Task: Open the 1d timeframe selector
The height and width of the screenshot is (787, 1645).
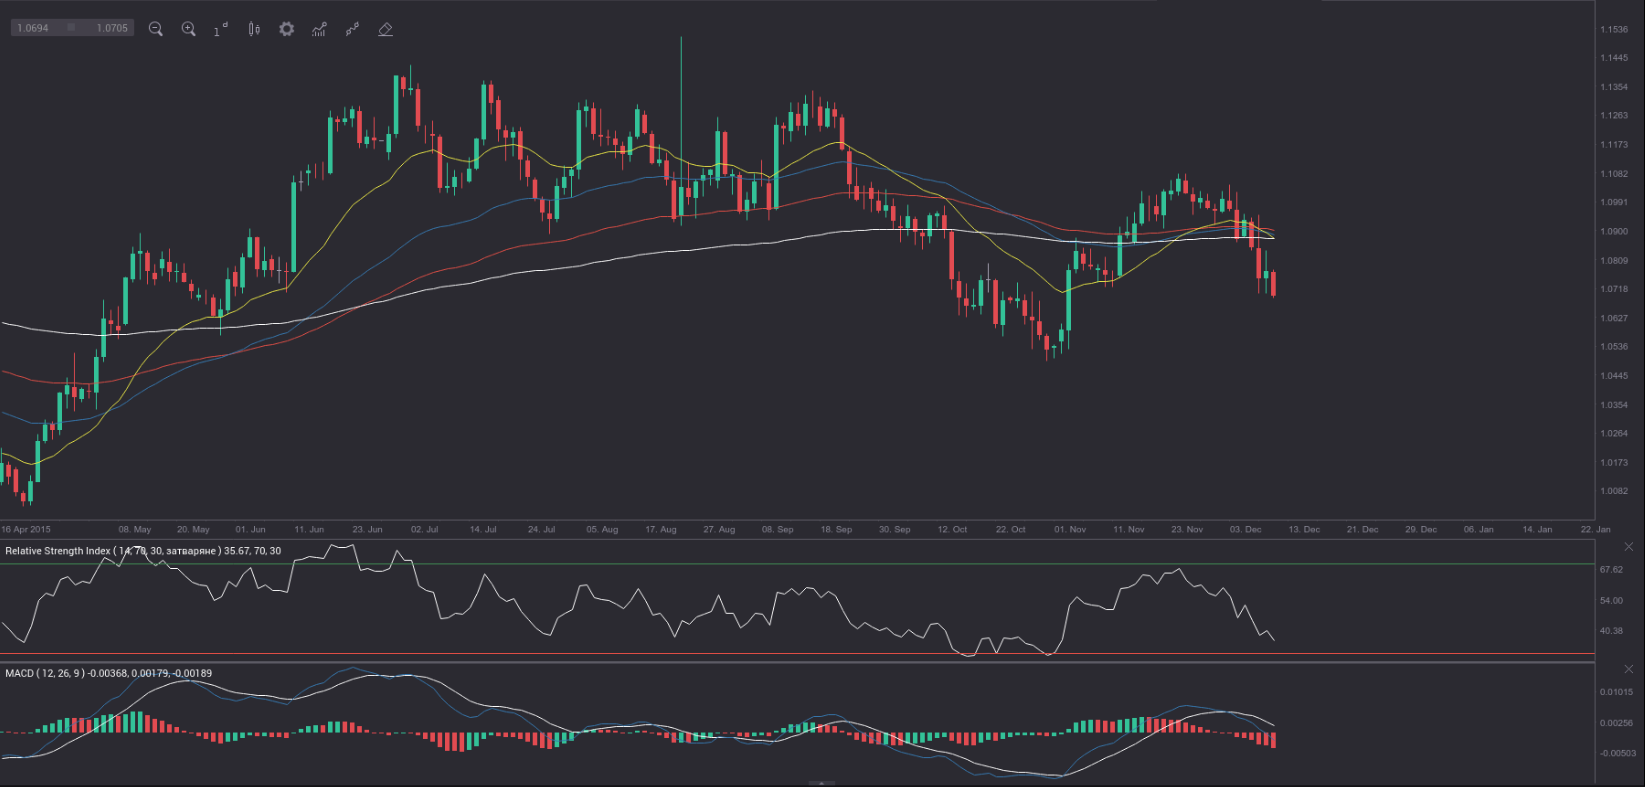Action: click(220, 29)
